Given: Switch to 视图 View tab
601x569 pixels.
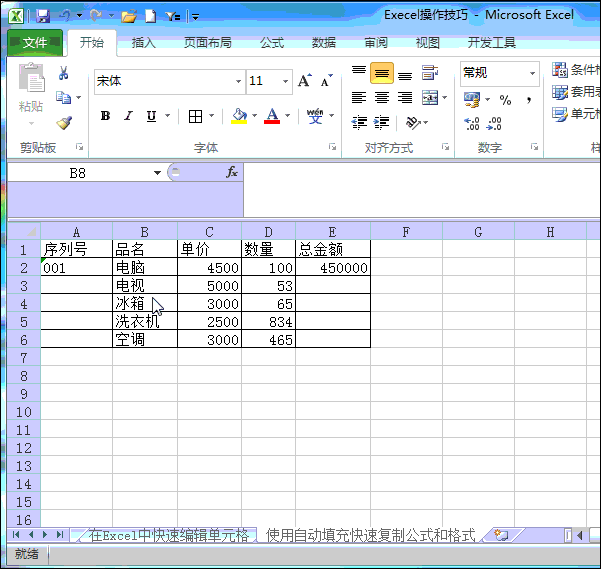Looking at the screenshot, I should [x=428, y=43].
